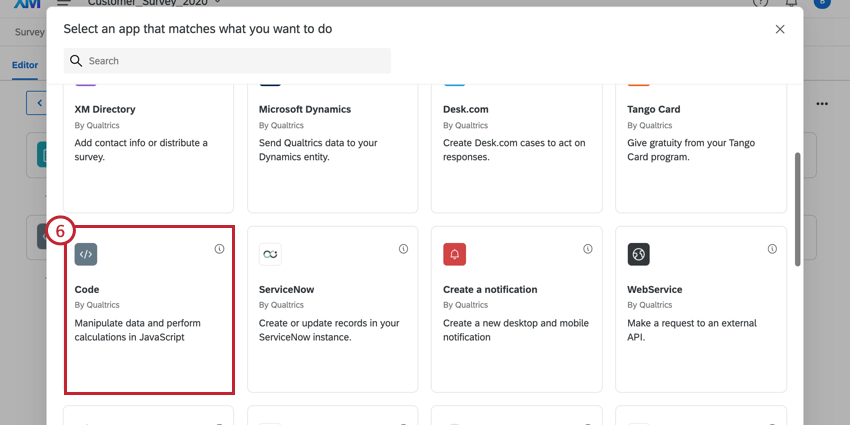Close the app selection dialog

[x=780, y=30]
